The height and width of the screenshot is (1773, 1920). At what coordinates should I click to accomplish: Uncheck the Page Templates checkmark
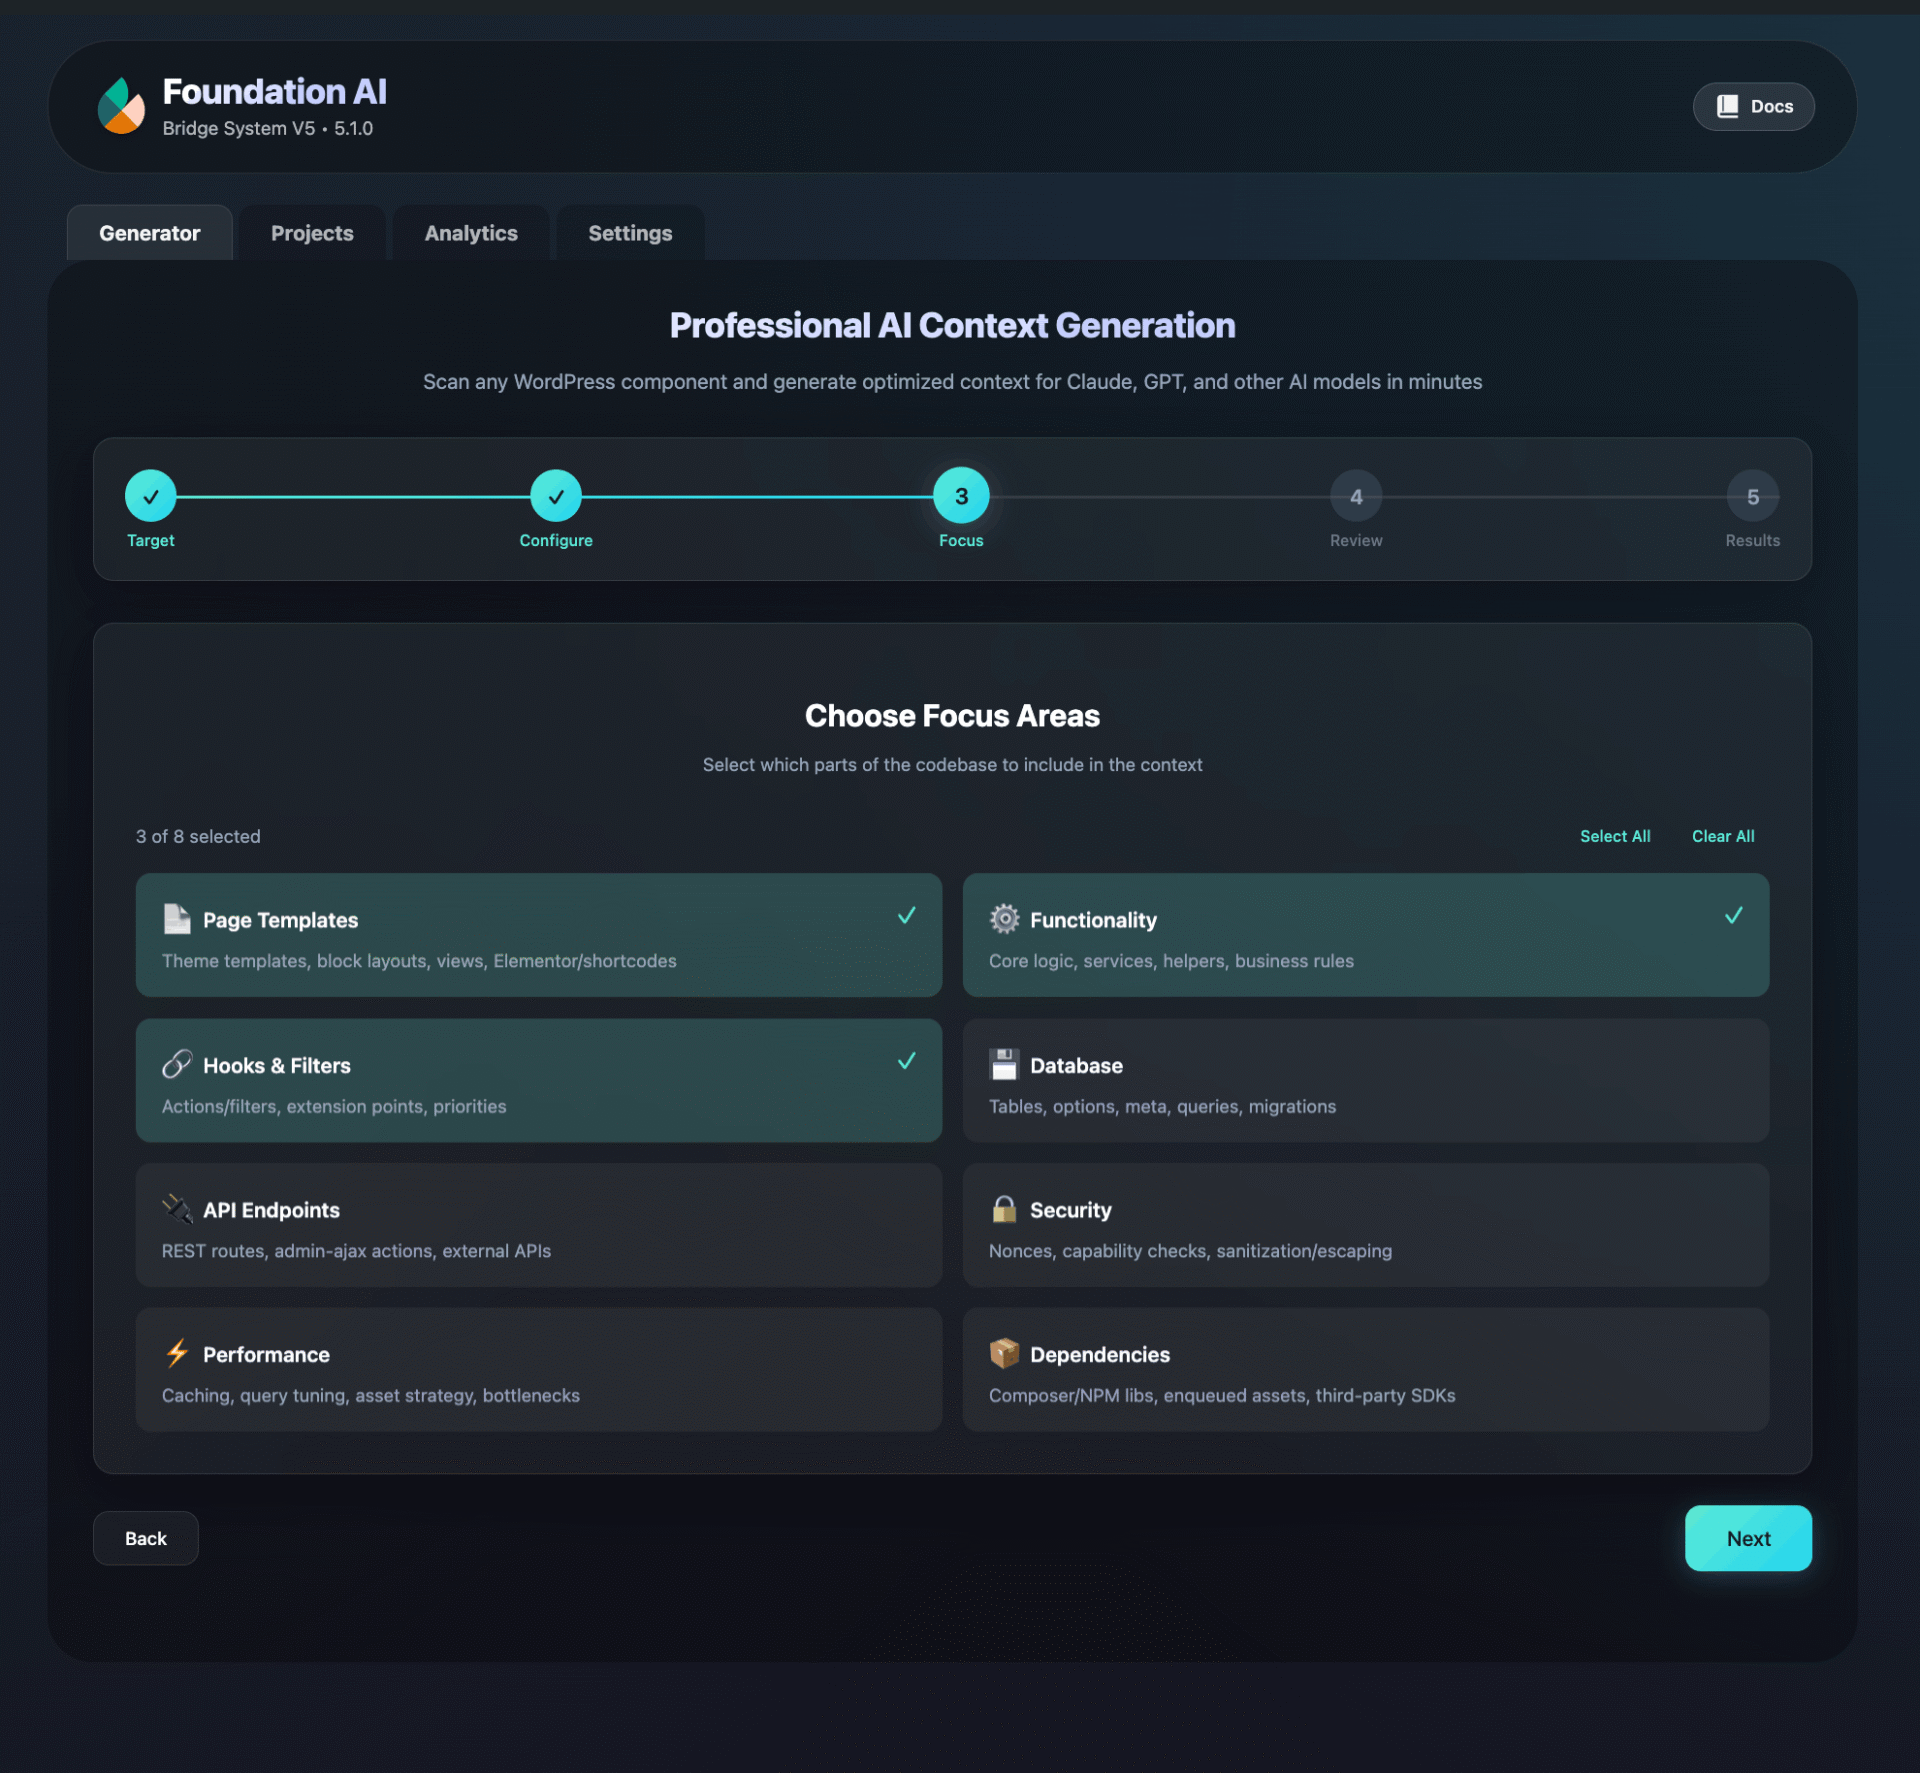coord(906,916)
